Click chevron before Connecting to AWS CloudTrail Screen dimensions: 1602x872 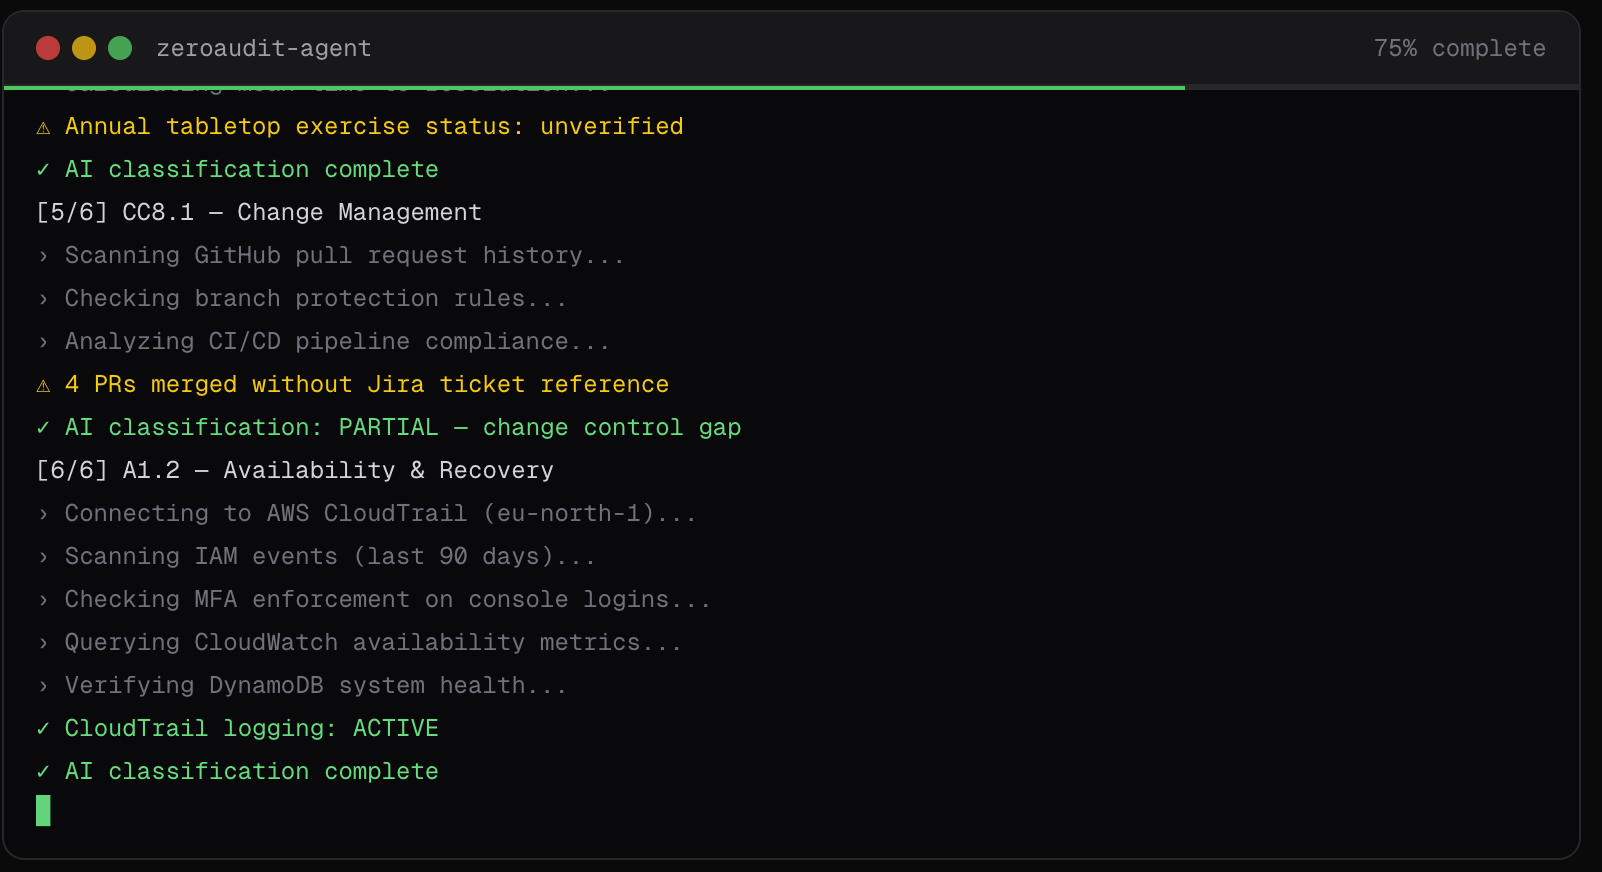43,514
